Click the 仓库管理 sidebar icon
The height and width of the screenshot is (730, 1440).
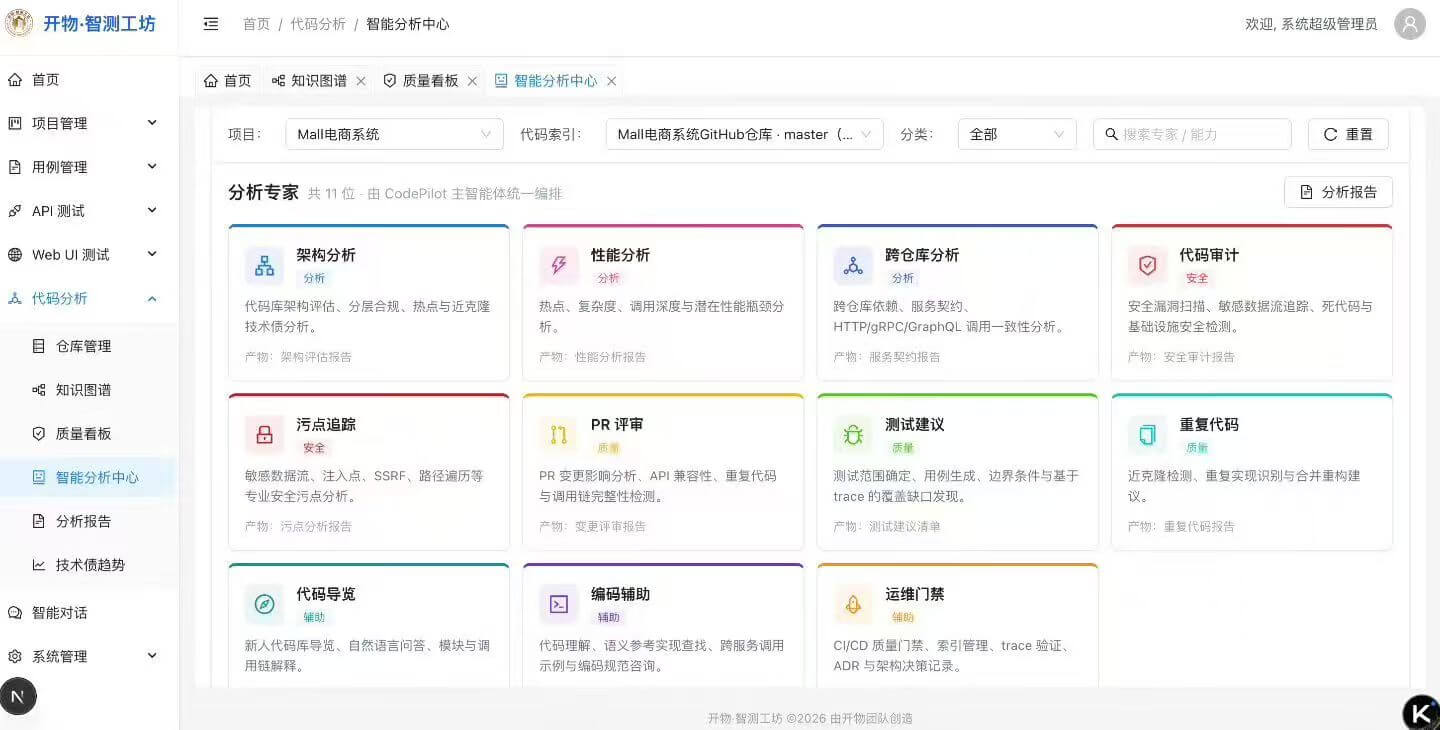[39, 346]
